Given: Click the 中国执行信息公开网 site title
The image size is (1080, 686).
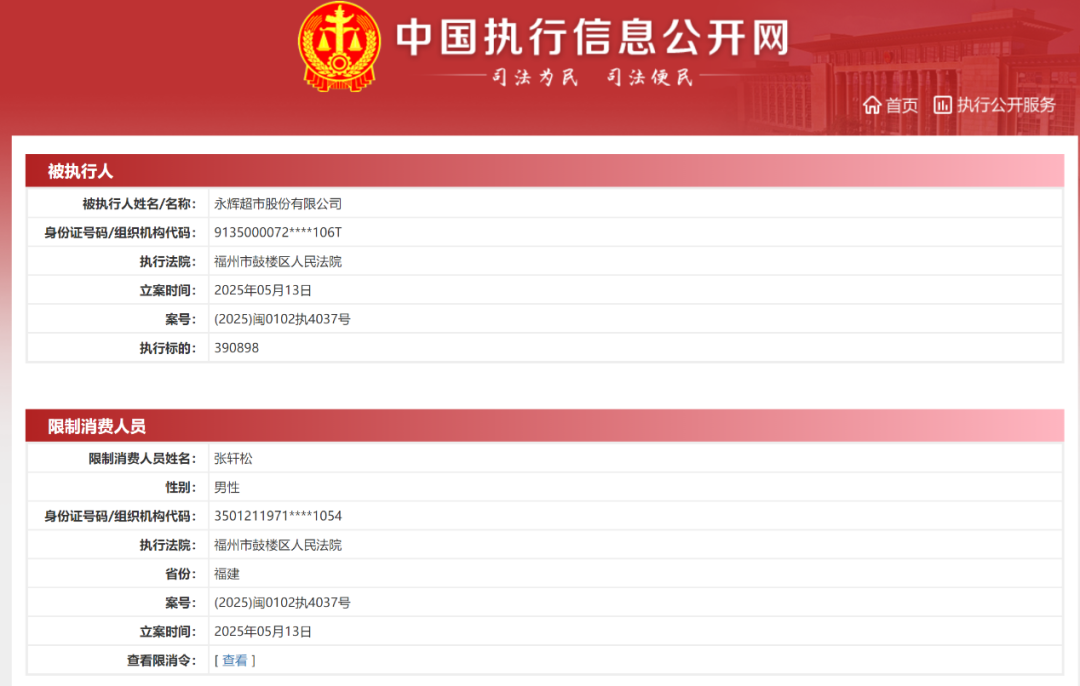Looking at the screenshot, I should pyautogui.click(x=593, y=37).
